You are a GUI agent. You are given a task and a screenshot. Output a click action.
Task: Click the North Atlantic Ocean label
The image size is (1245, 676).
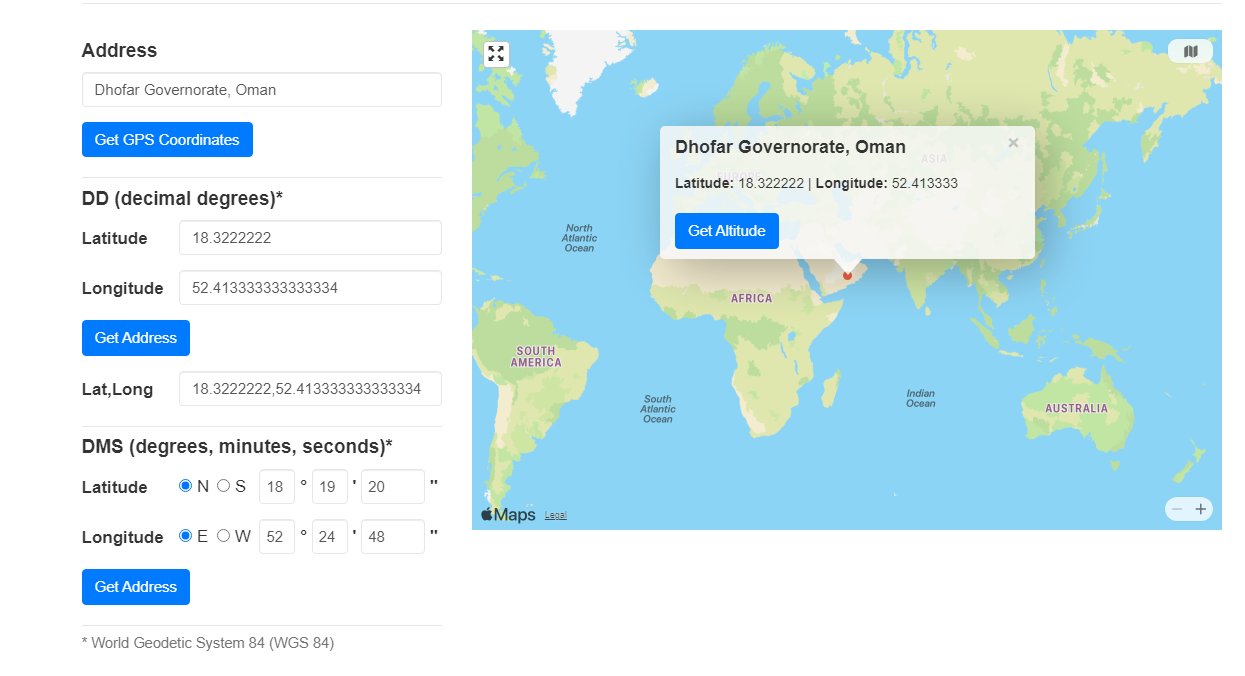point(579,238)
